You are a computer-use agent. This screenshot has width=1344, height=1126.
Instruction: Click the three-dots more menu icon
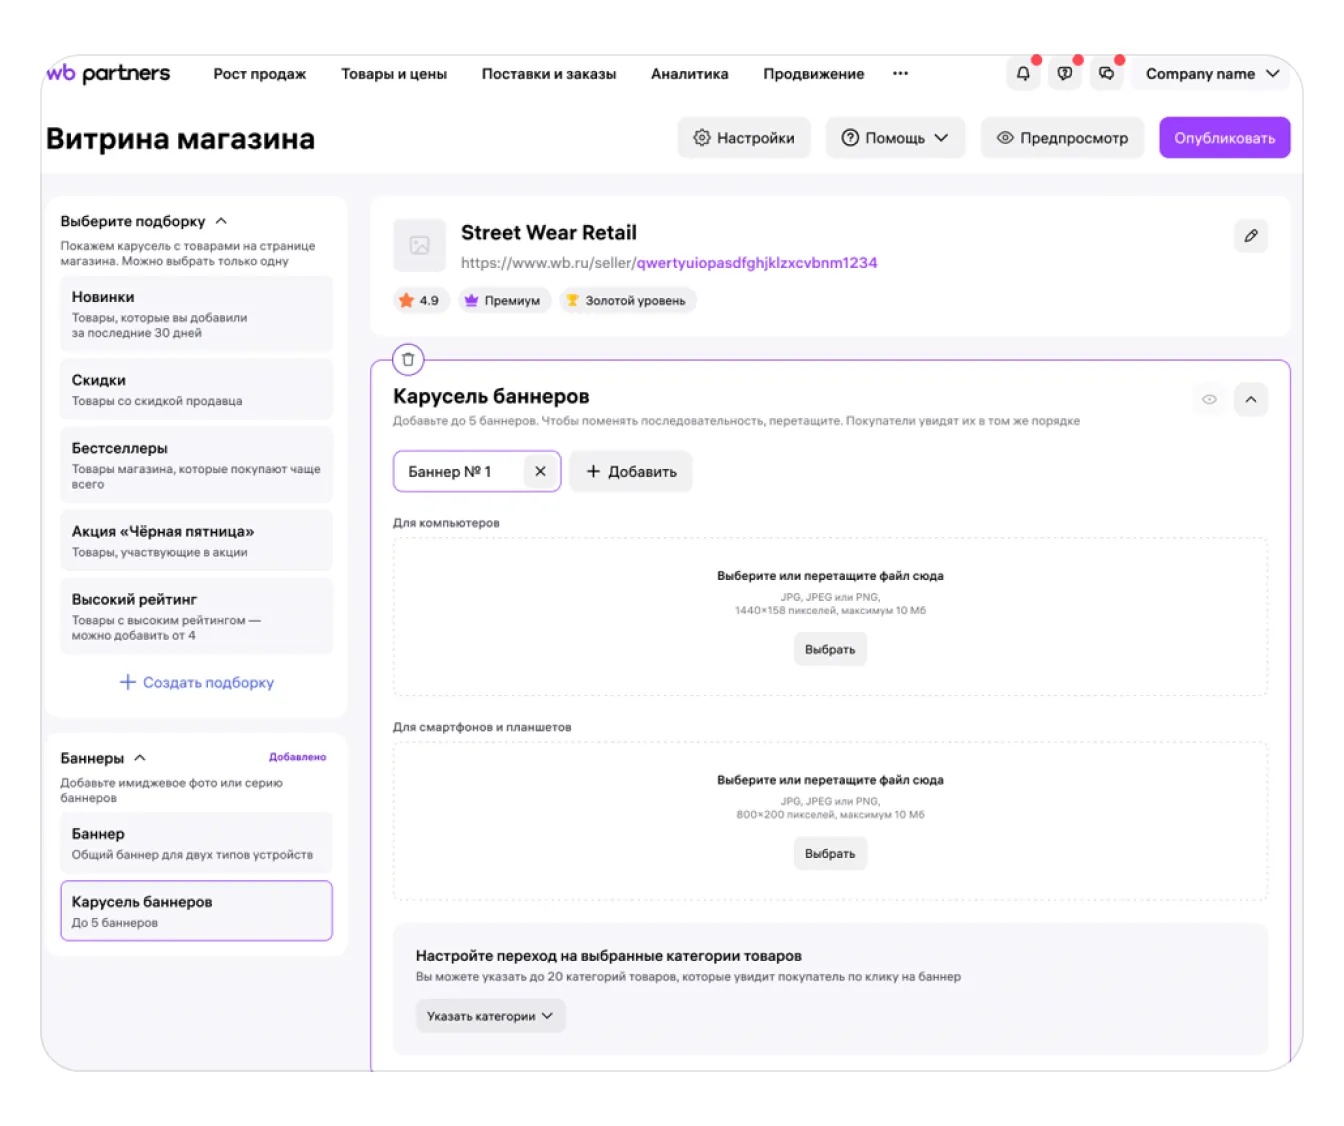[900, 74]
